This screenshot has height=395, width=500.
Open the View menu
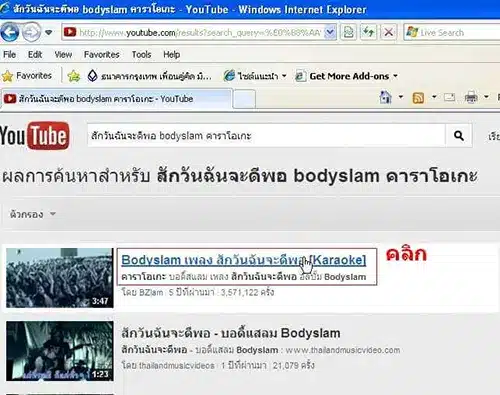coord(63,54)
